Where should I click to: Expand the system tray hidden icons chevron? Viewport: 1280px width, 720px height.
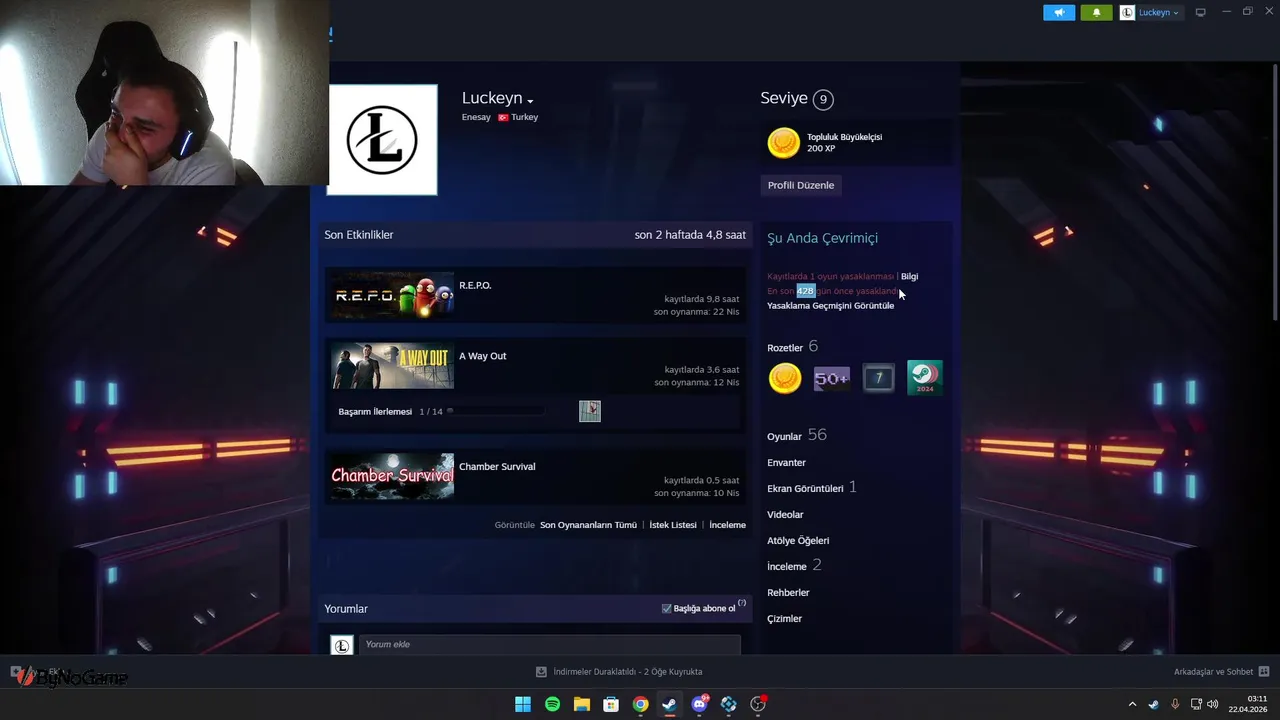[1132, 704]
